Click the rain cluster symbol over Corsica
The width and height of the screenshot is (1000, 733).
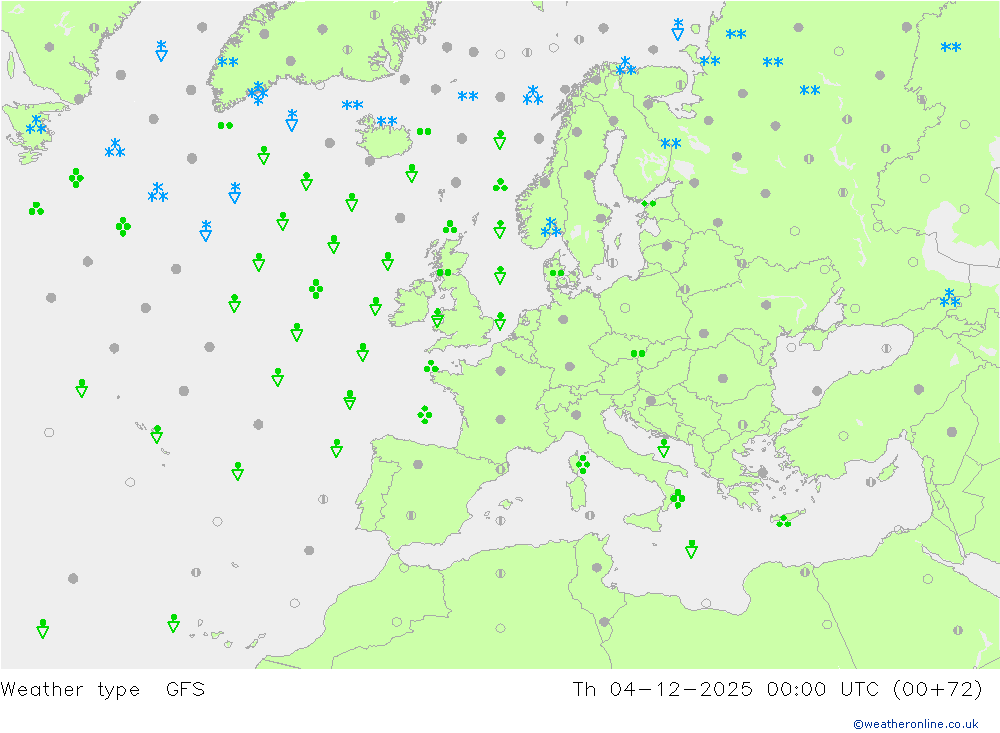point(583,464)
